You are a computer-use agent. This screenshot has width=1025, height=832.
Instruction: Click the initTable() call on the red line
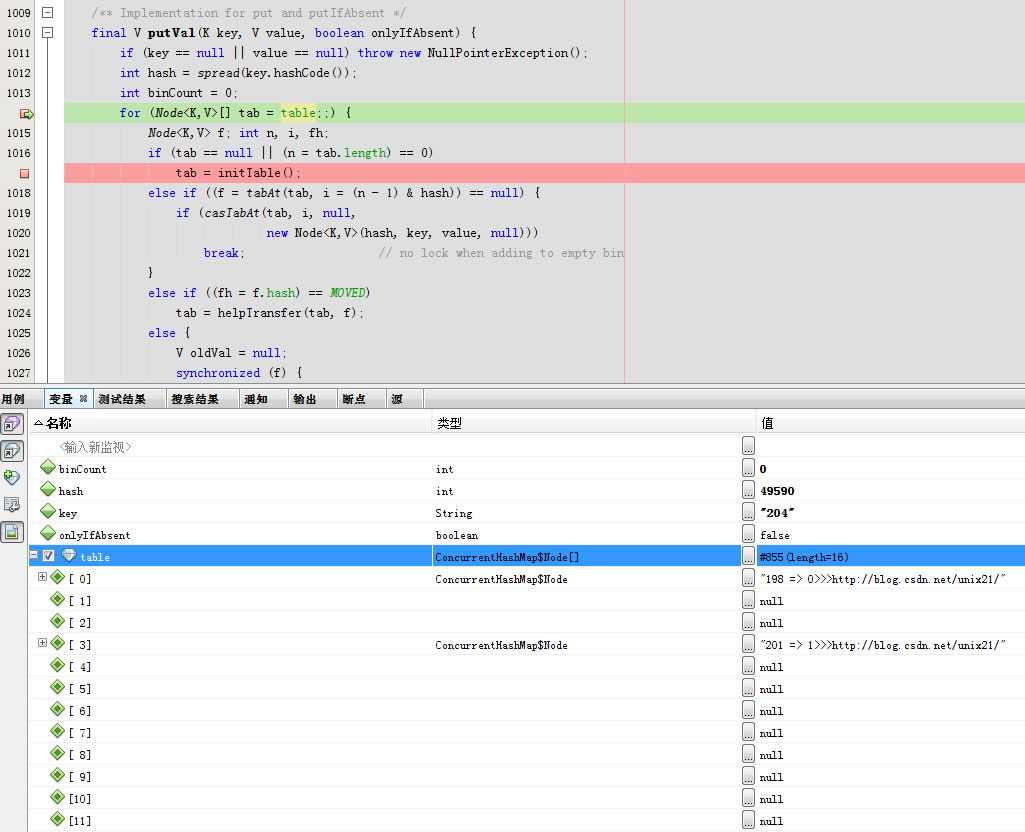point(258,173)
